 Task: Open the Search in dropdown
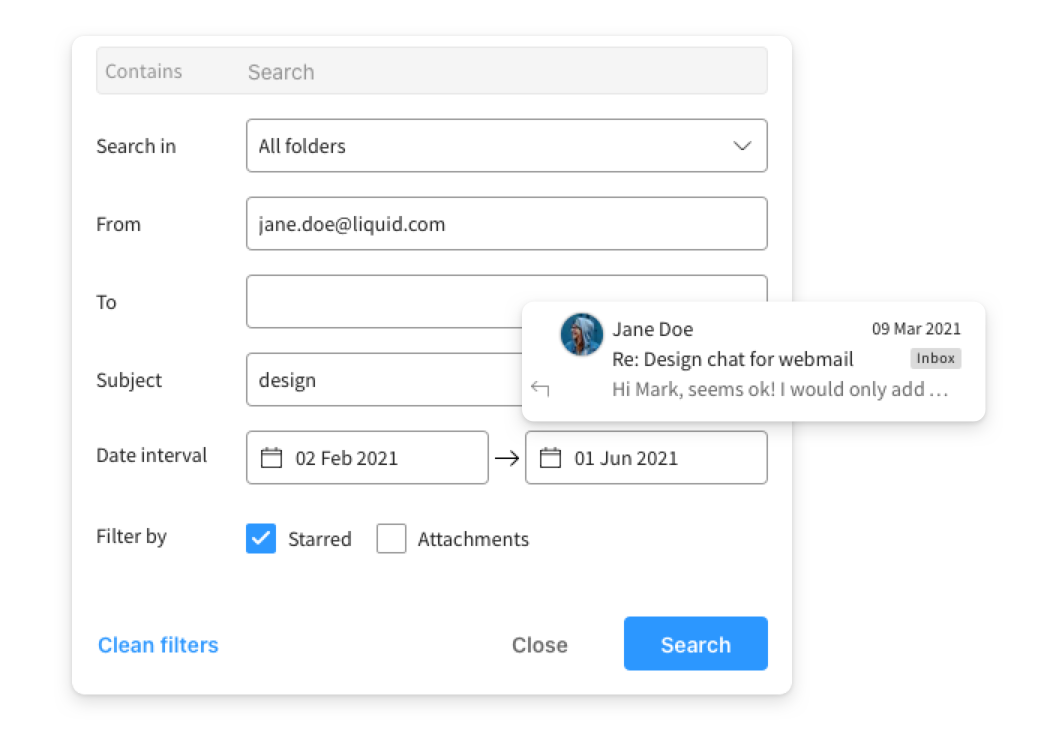tap(506, 146)
